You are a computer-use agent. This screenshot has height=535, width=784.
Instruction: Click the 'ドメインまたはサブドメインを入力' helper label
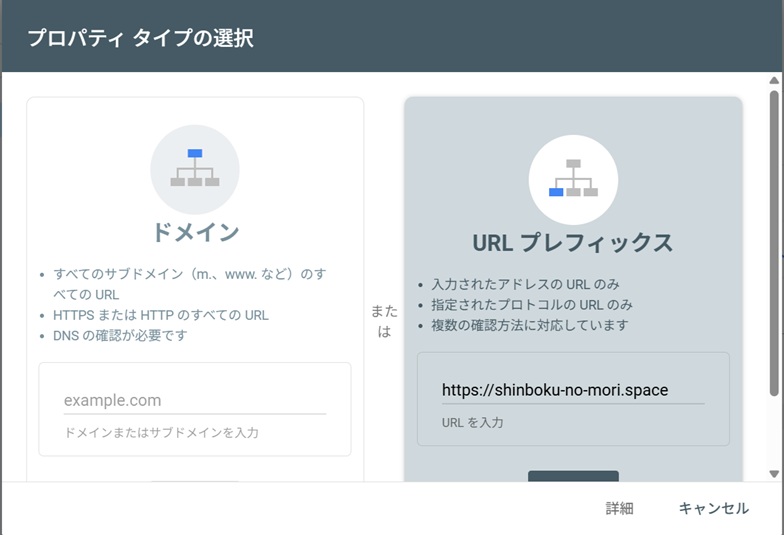[x=161, y=433]
